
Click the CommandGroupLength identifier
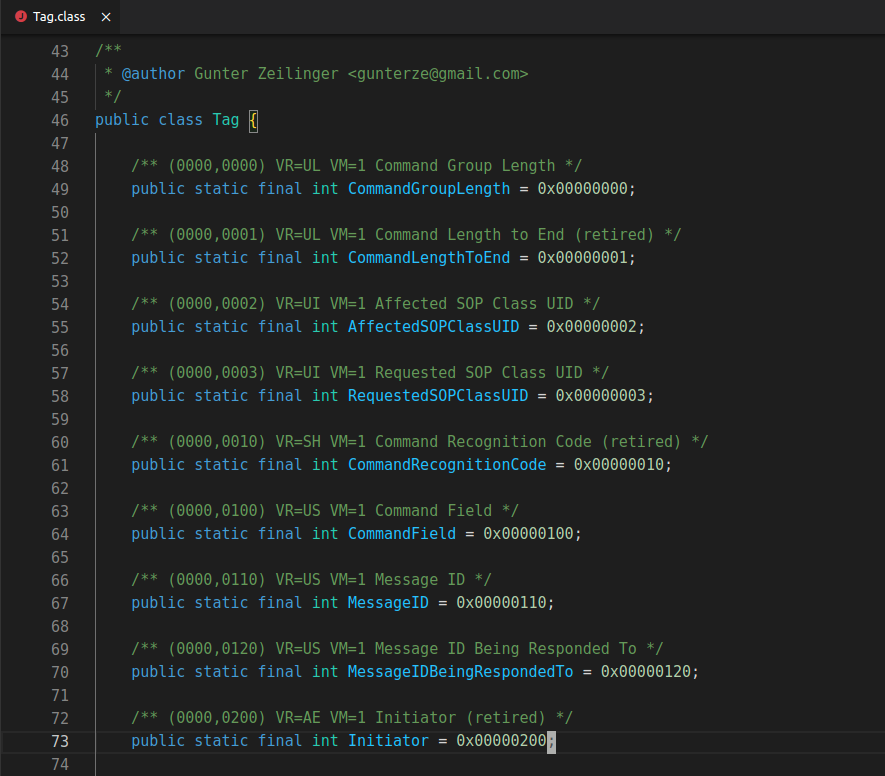[429, 188]
